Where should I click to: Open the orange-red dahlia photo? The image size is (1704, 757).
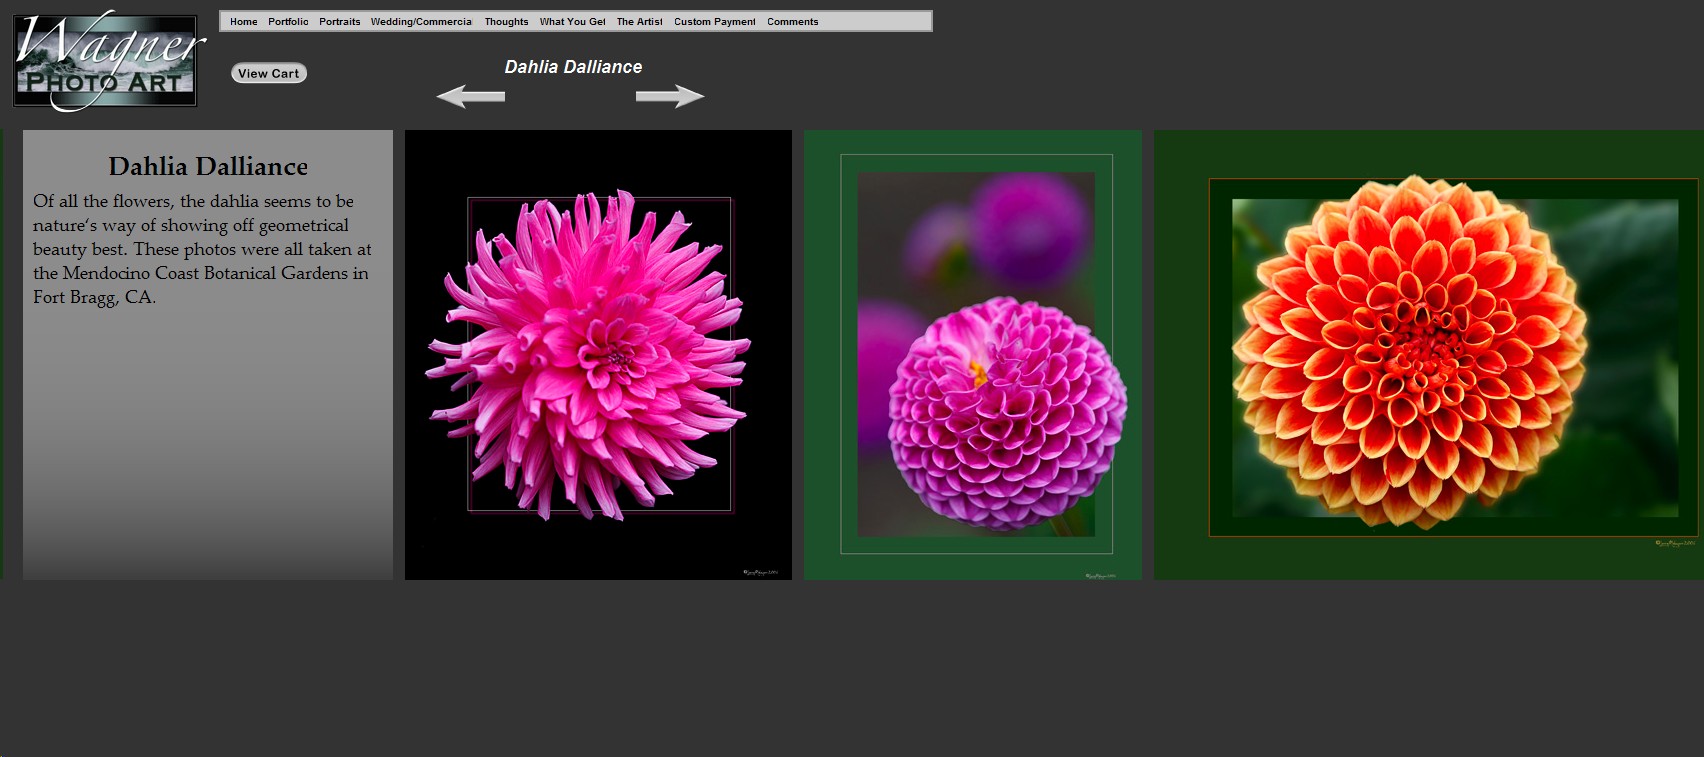coord(1428,354)
